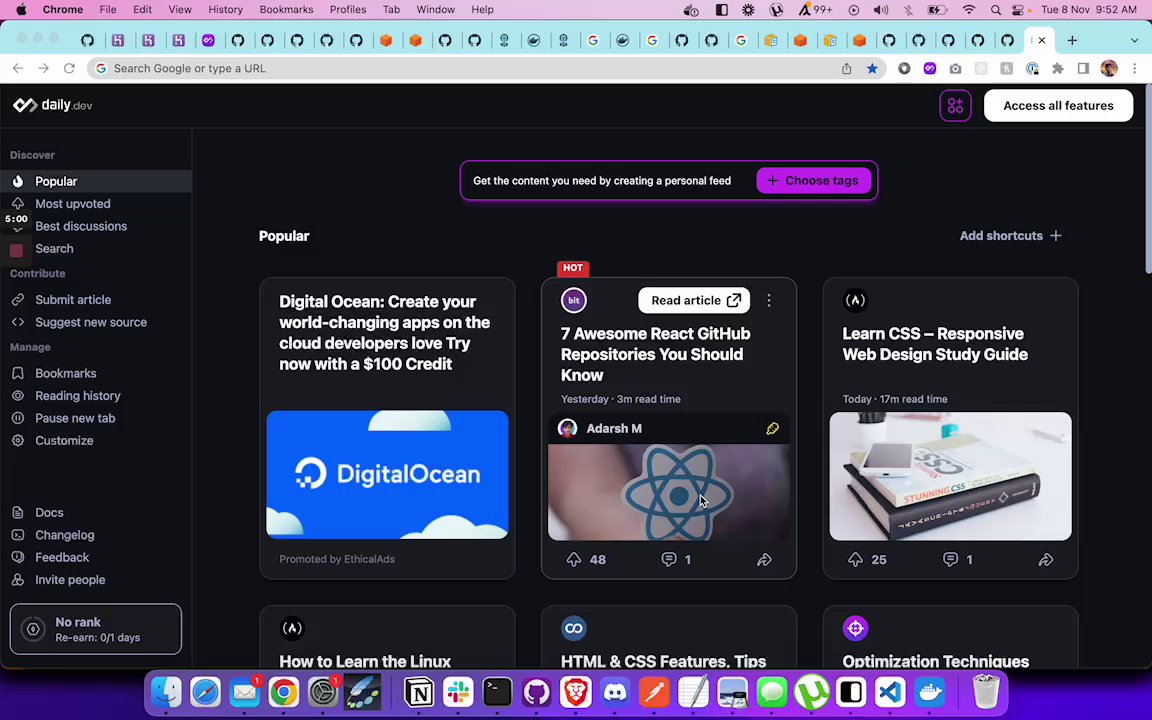The width and height of the screenshot is (1152, 720).
Task: Open the Learn CSS Responsive Web Design title
Action: 935,344
